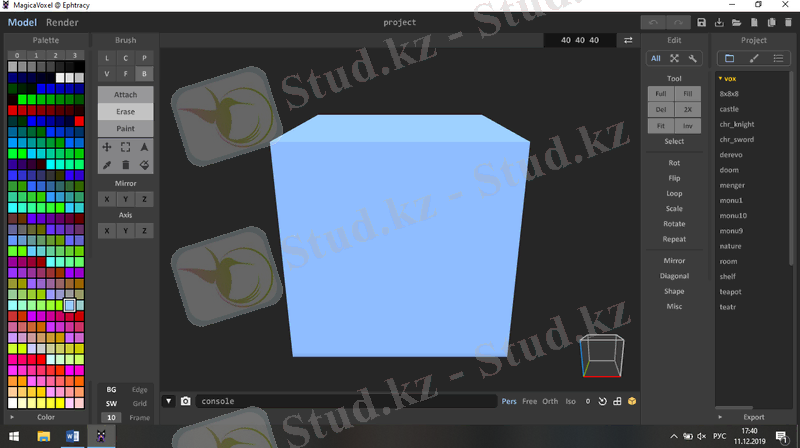This screenshot has height=448, width=800.
Task: Expand the Shape section in Edit
Action: 674,291
